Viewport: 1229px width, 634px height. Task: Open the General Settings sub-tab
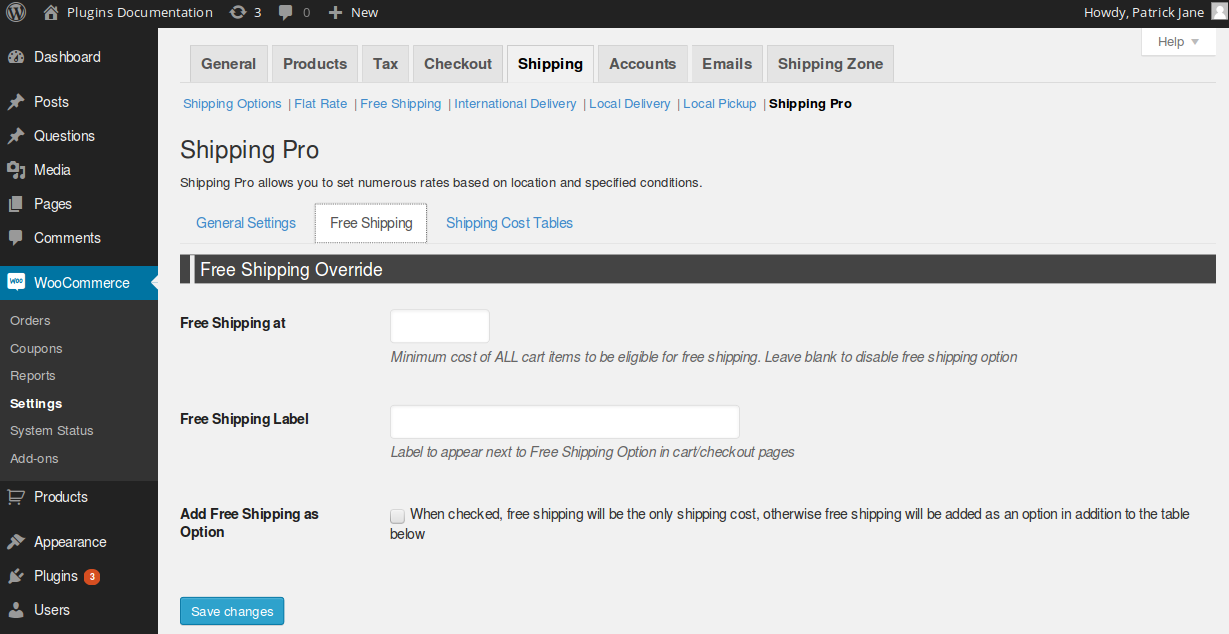pos(246,223)
